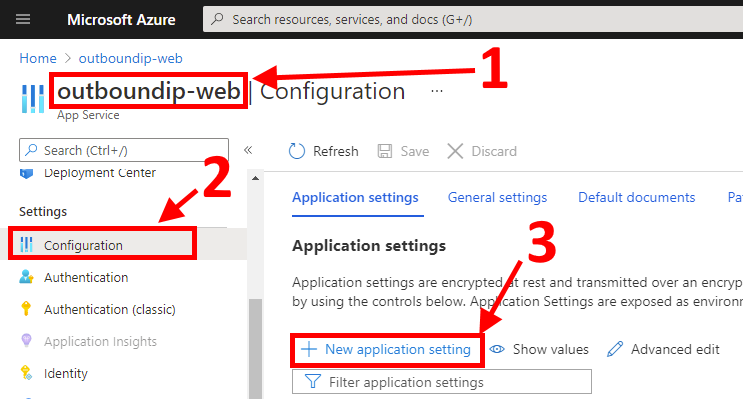Open Advanced edit

[663, 350]
